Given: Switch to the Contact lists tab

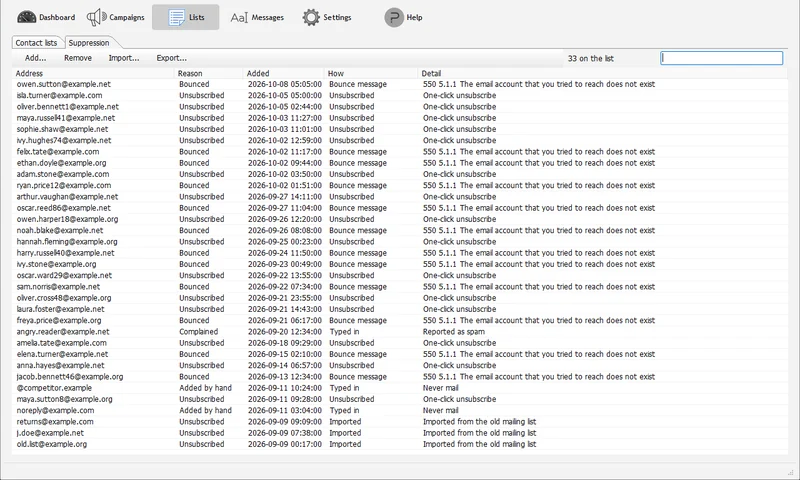Looking at the screenshot, I should pyautogui.click(x=36, y=43).
